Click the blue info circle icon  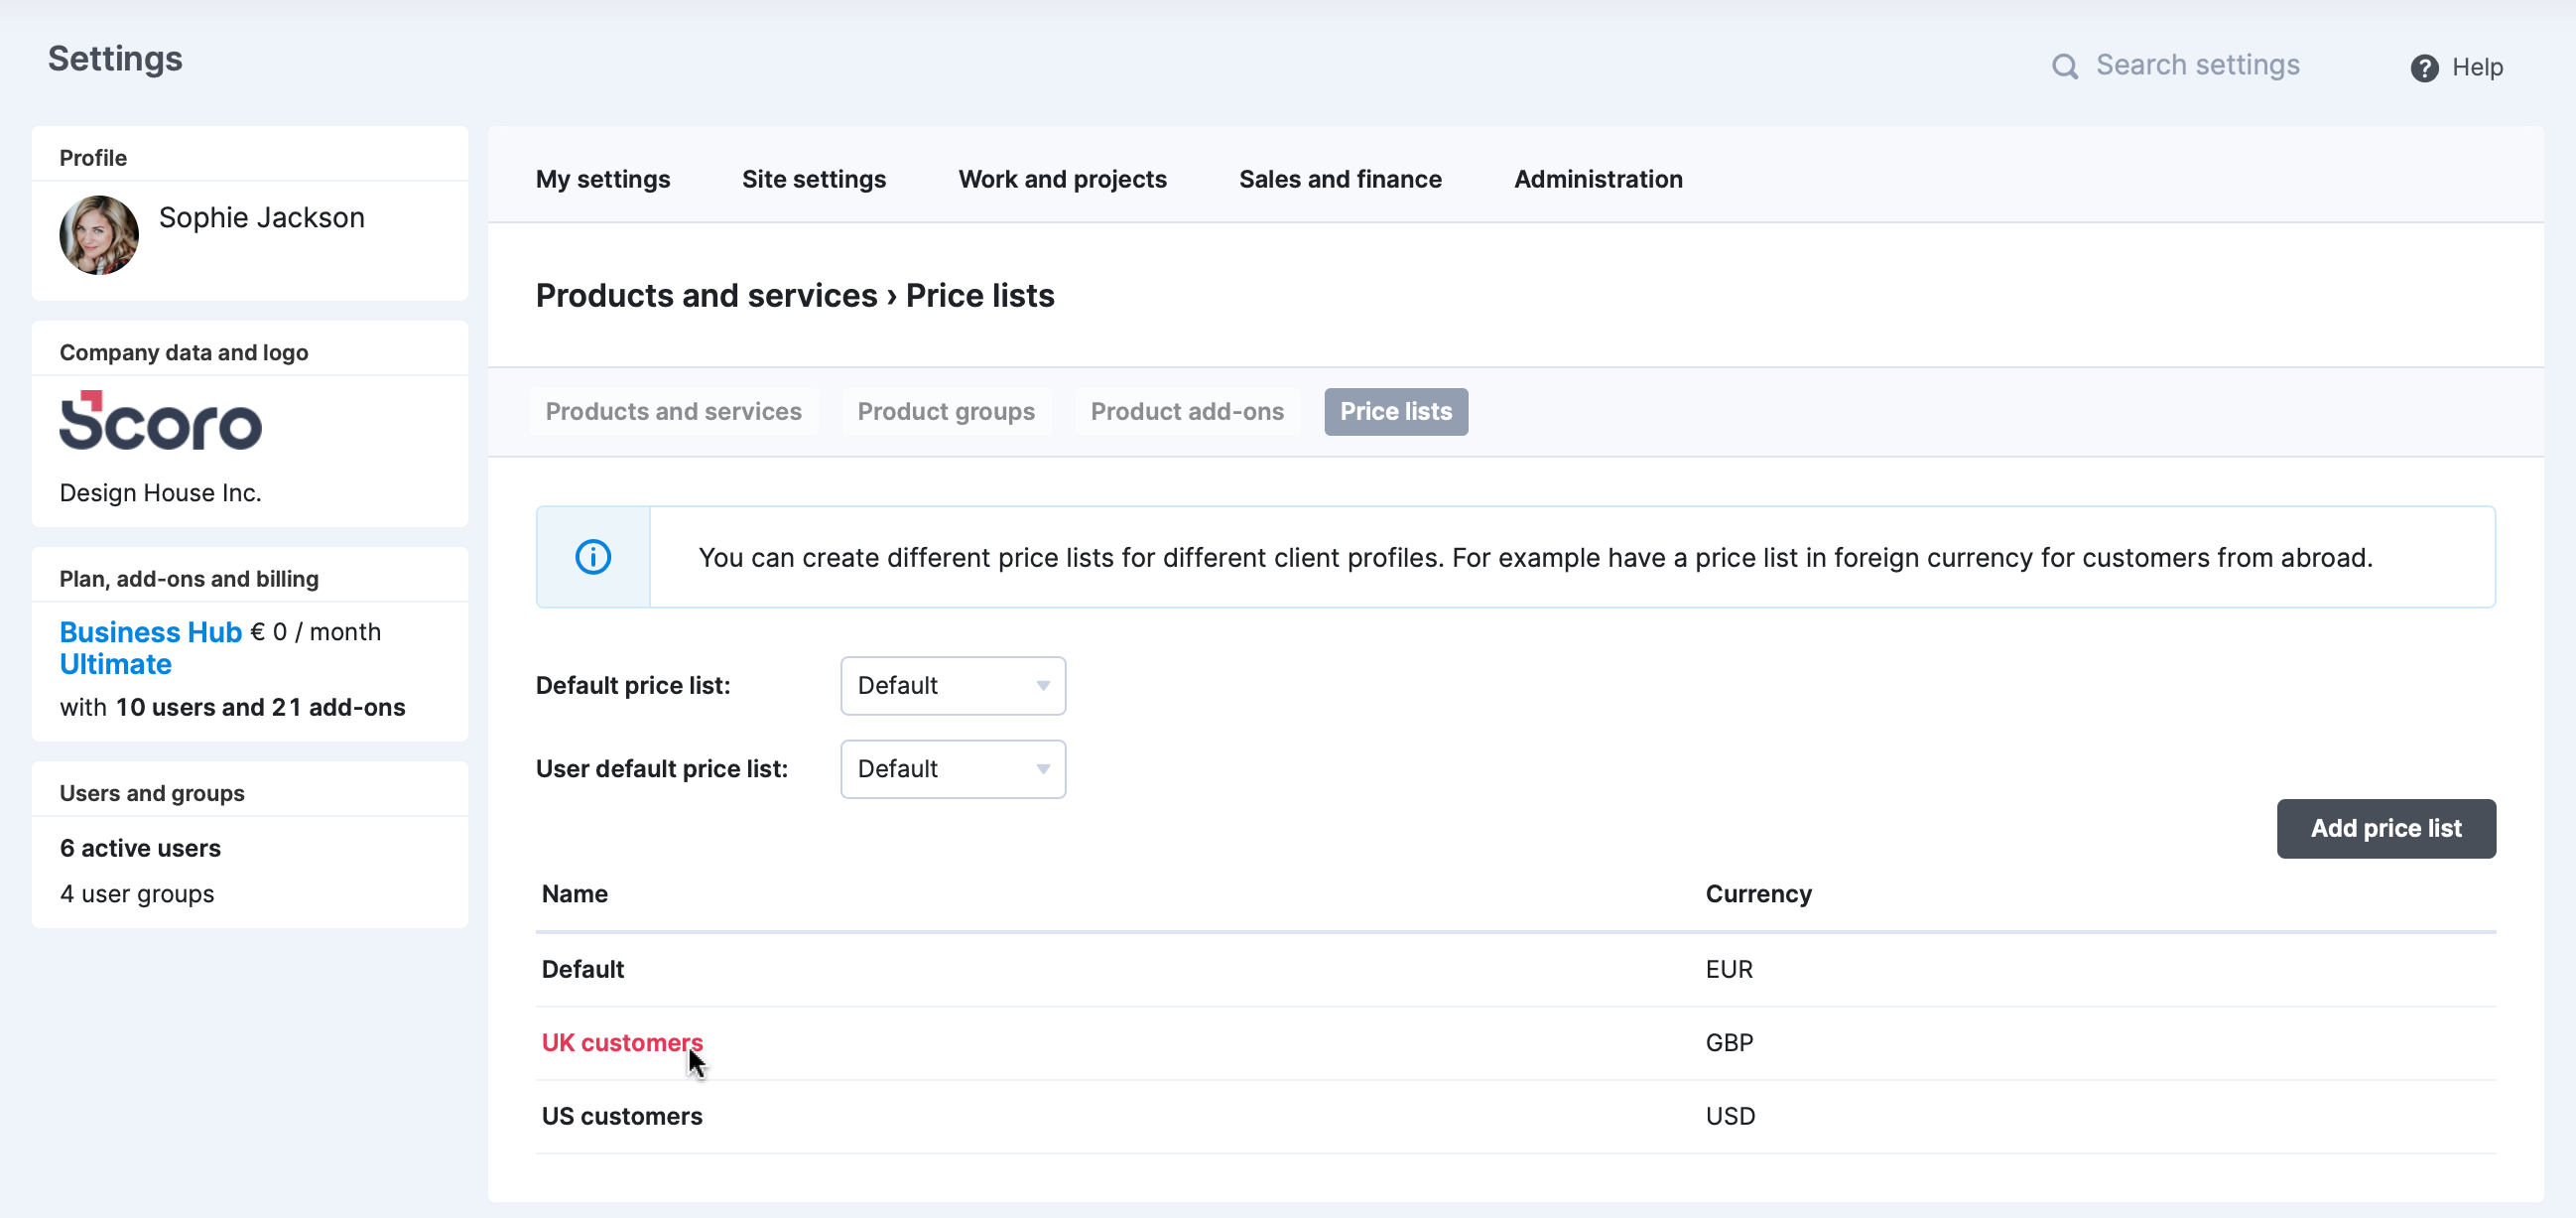coord(593,557)
